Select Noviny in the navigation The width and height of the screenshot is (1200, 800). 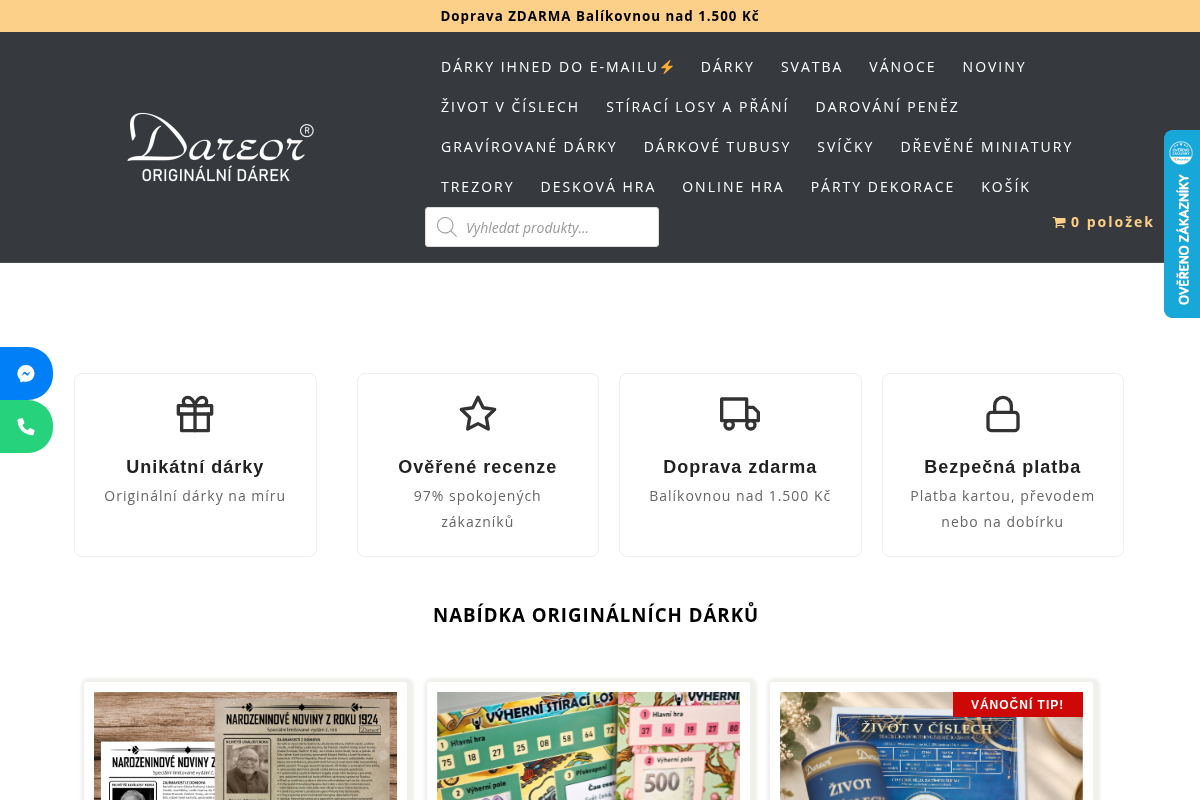995,67
